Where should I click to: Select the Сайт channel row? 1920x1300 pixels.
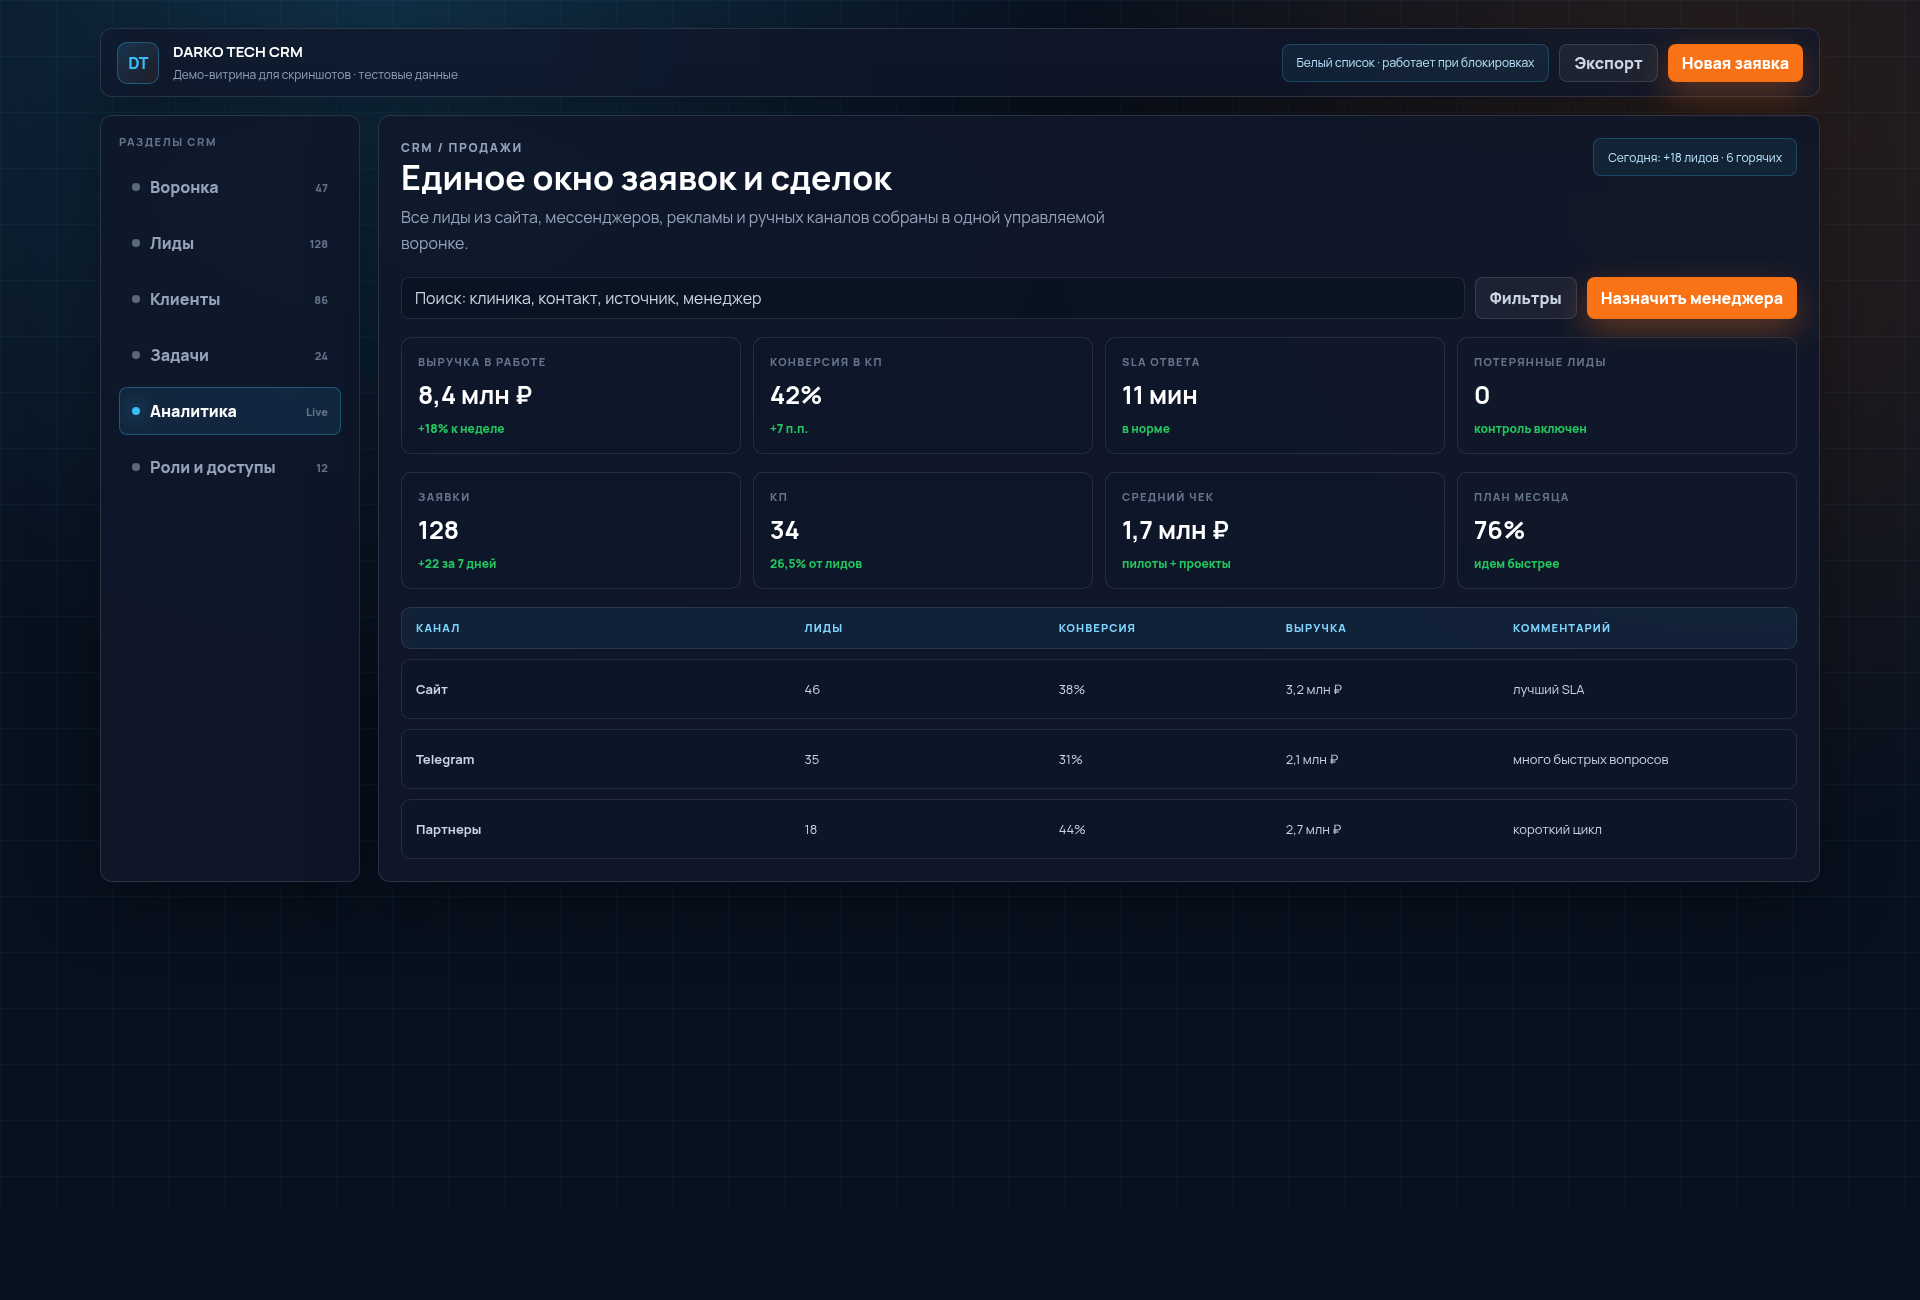1099,689
